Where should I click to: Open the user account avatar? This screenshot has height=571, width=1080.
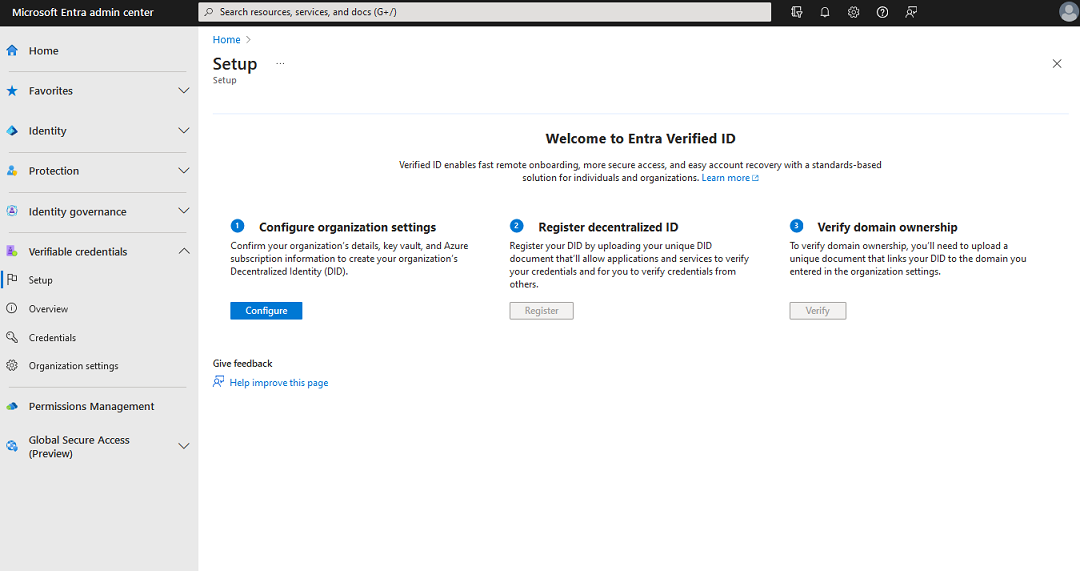click(x=1068, y=12)
